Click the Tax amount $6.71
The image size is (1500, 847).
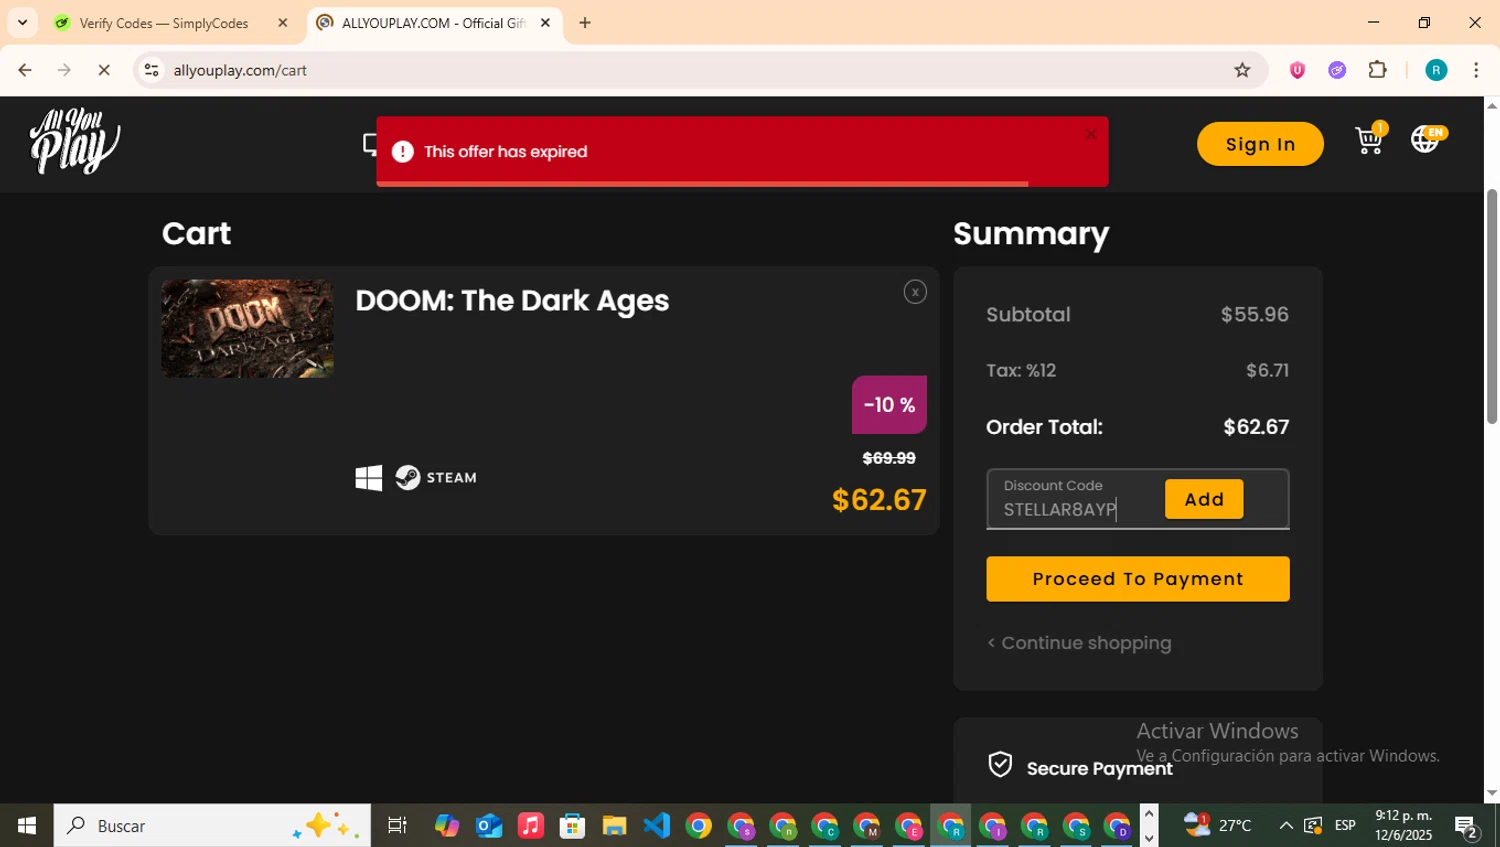click(x=1267, y=370)
